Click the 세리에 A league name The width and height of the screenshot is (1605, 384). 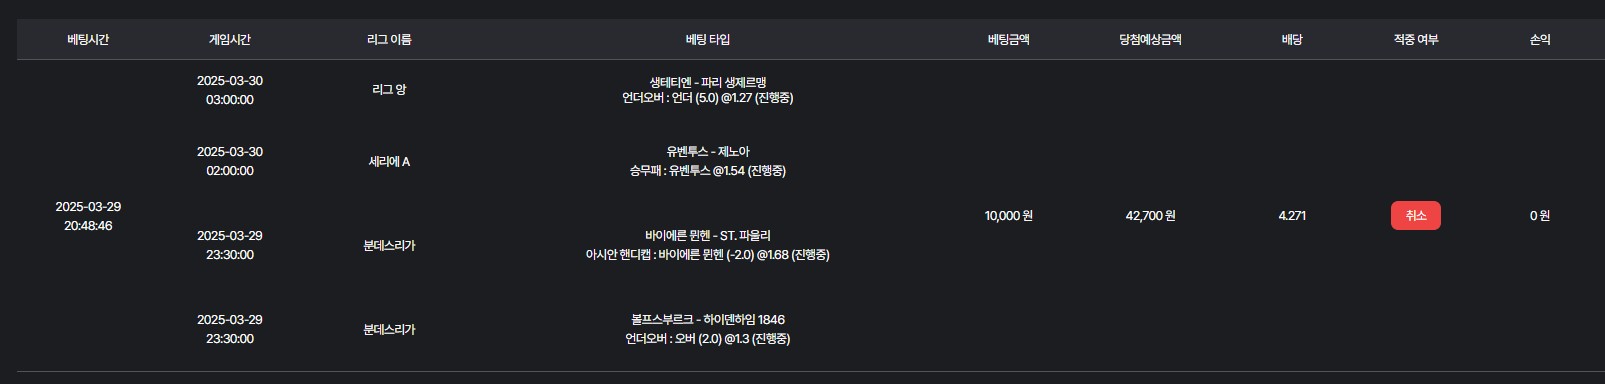389,161
